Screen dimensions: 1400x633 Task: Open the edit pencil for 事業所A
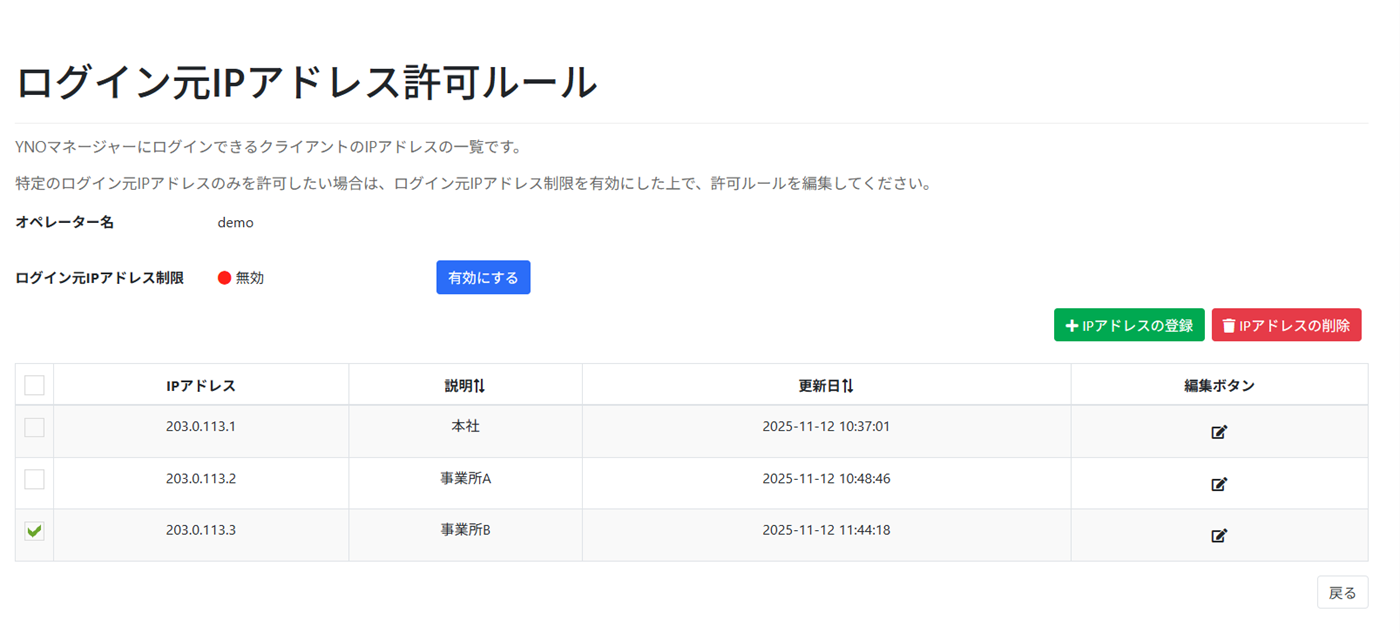(1219, 484)
